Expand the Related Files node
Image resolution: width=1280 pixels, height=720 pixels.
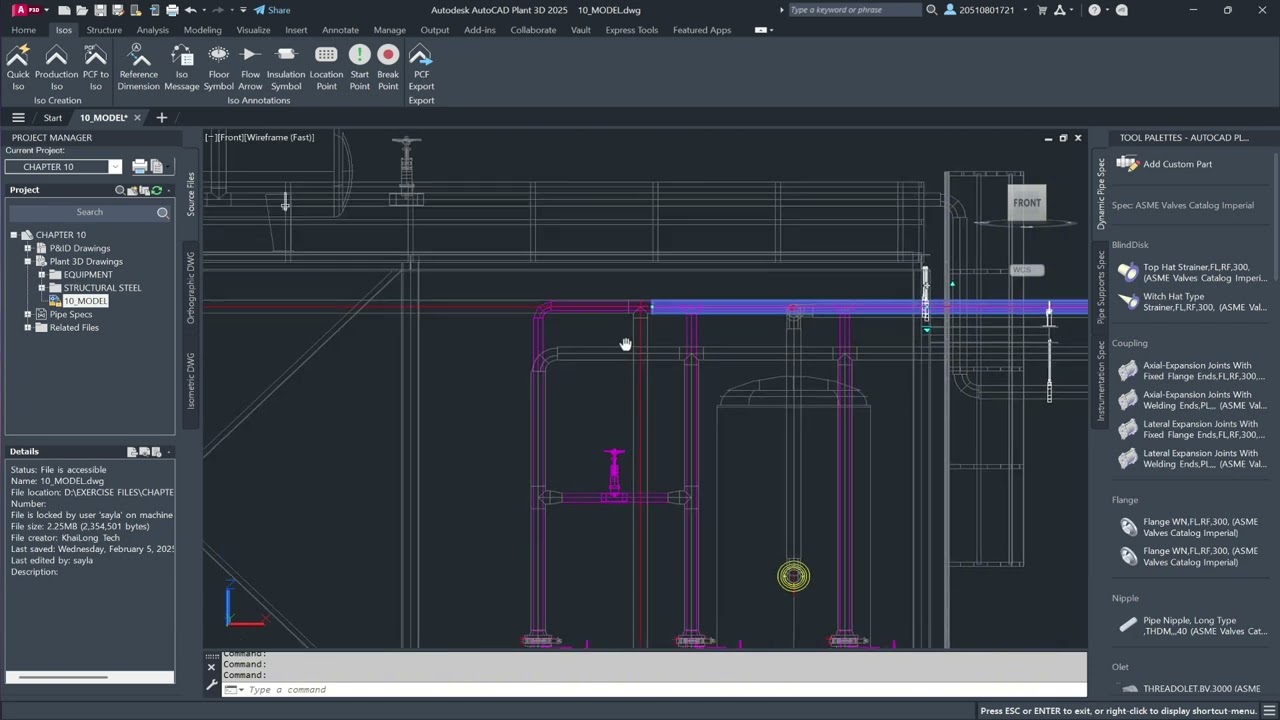pos(28,327)
